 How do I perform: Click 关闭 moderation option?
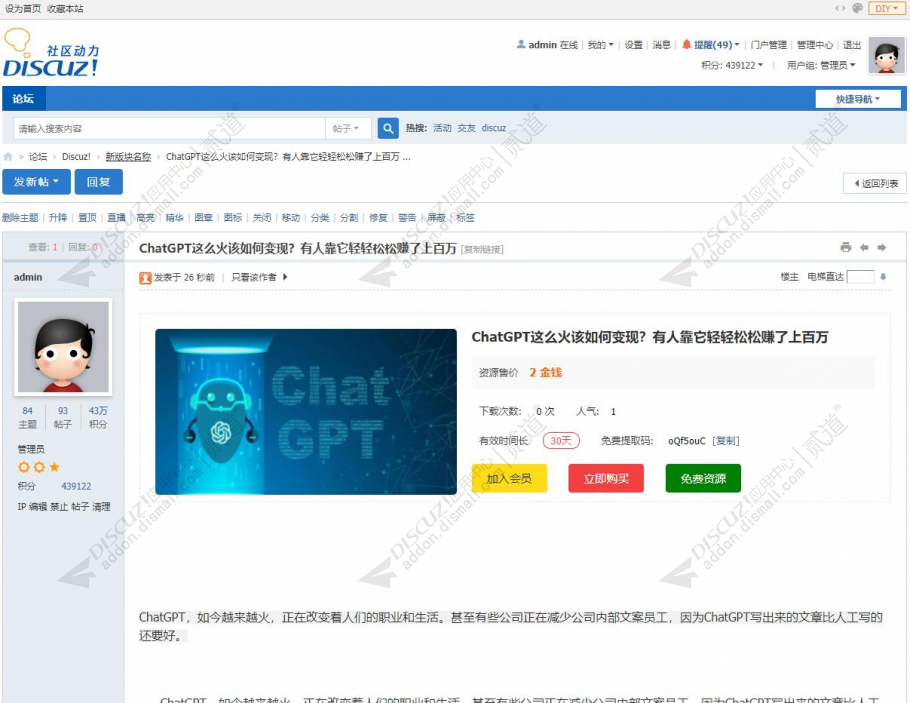click(262, 218)
